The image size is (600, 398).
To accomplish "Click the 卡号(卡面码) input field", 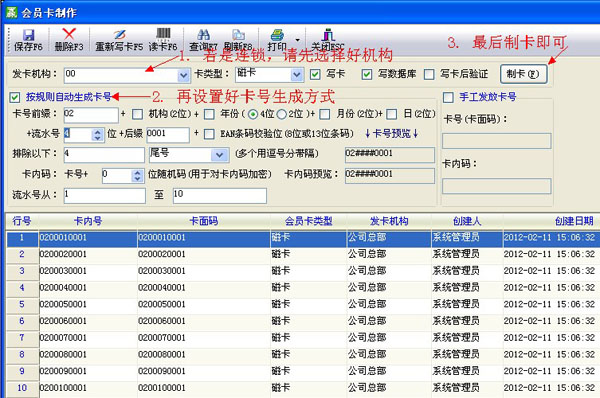I will pos(496,141).
